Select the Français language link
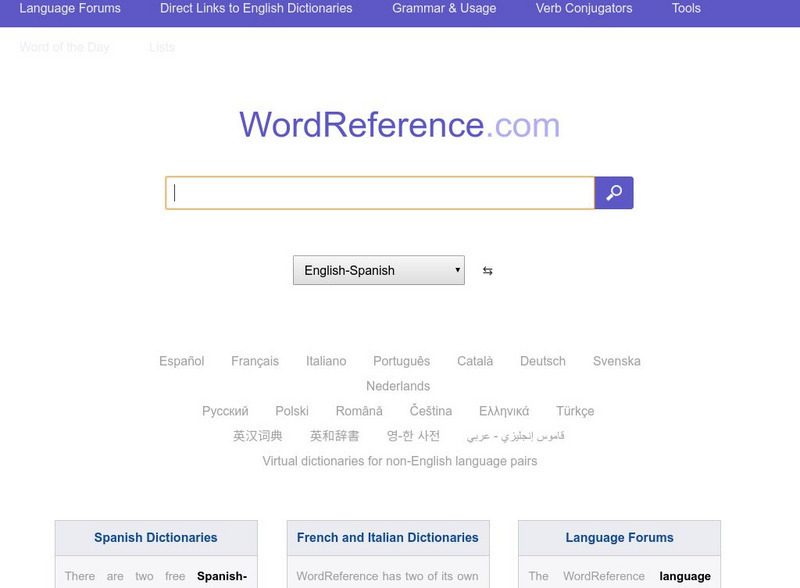 point(255,361)
